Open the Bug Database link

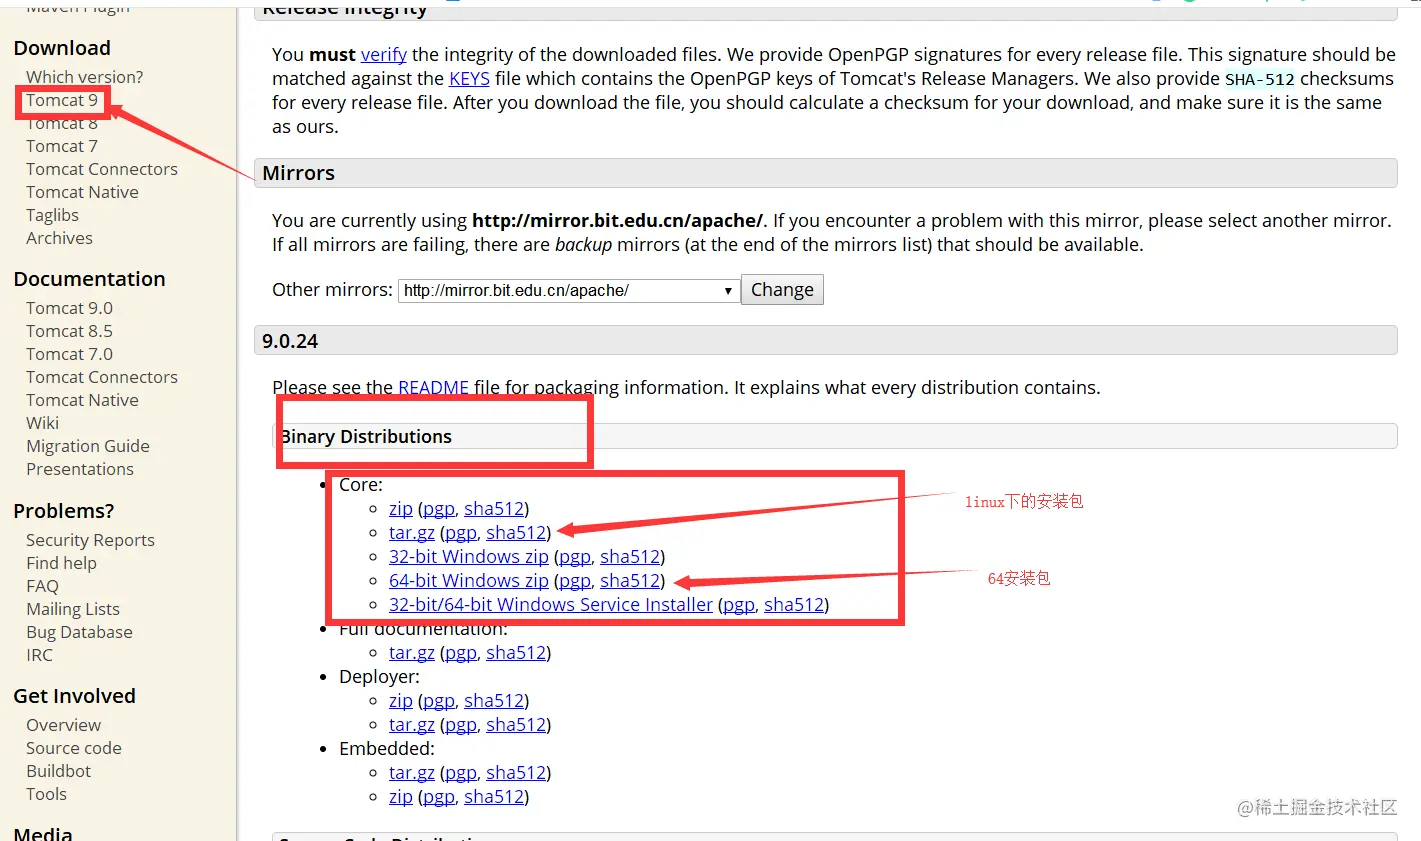click(79, 632)
